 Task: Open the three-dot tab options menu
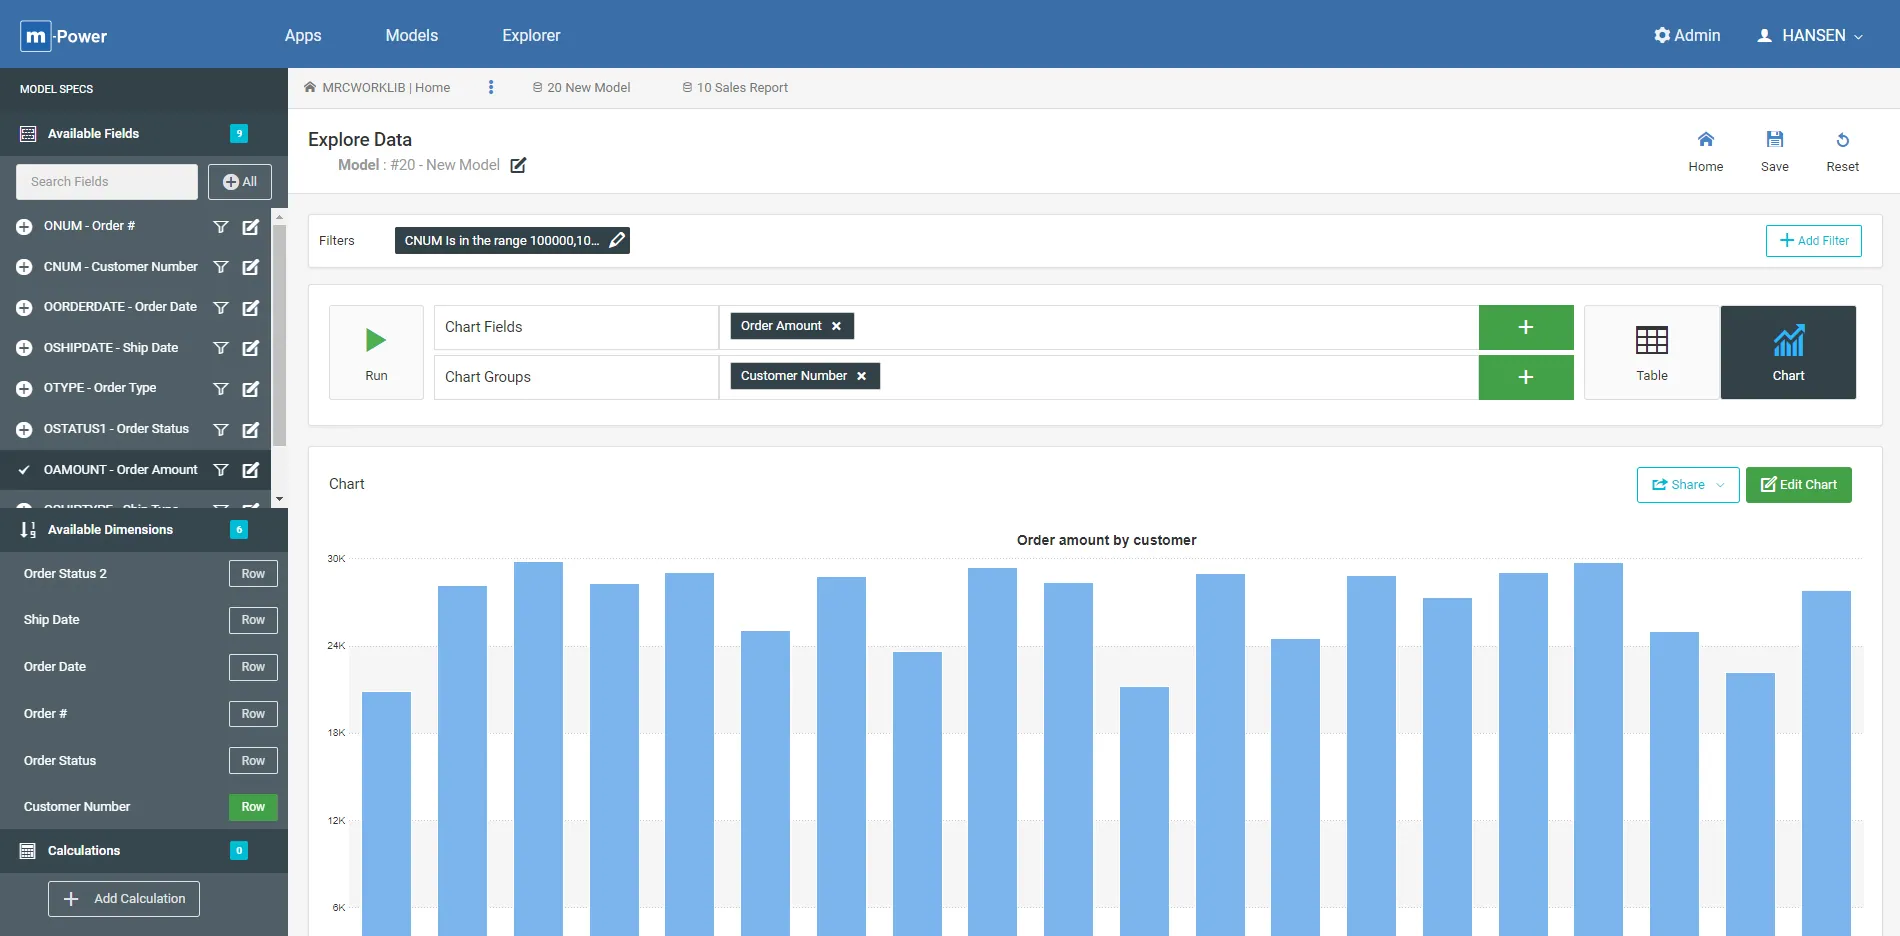pos(491,87)
